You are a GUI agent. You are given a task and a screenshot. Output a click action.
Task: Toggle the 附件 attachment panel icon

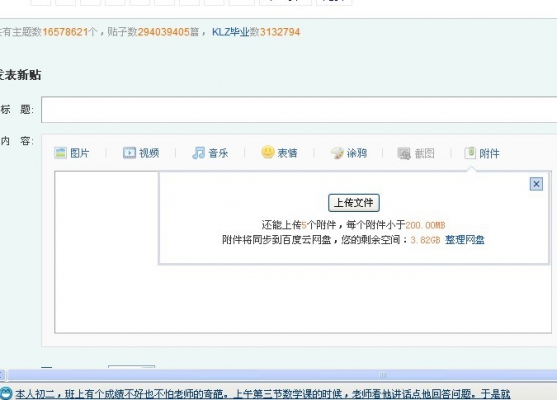click(470, 153)
